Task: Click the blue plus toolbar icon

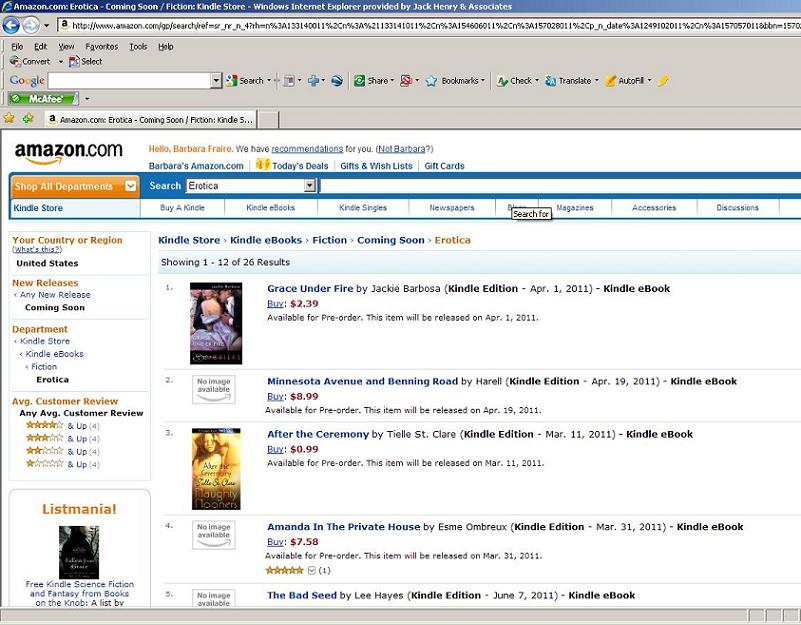Action: pos(313,81)
